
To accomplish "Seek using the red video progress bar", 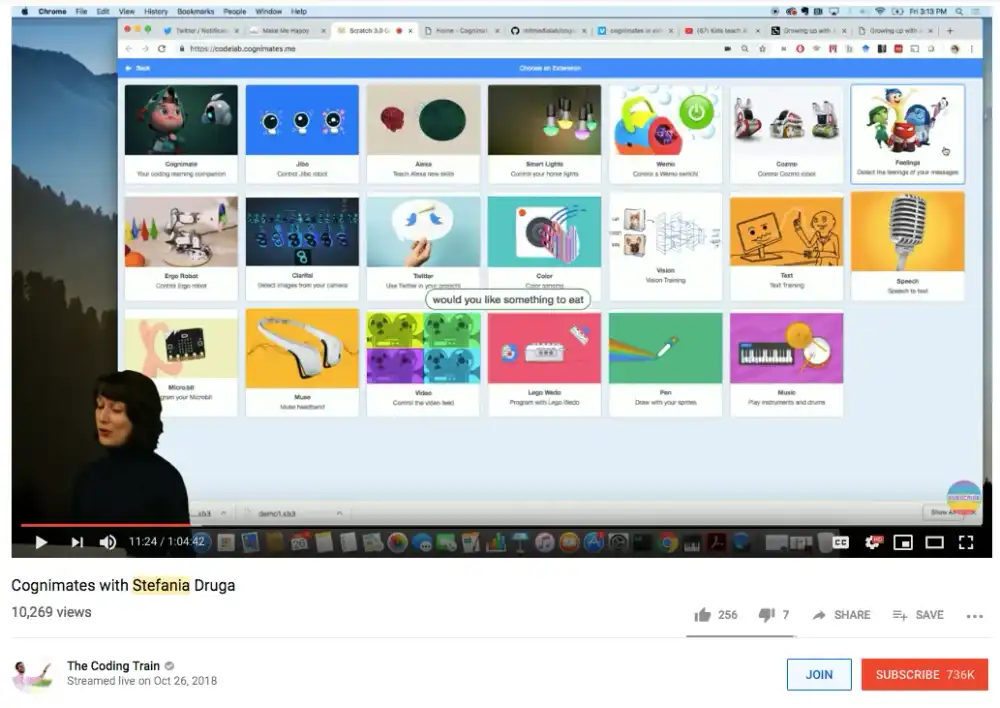I will tap(100, 524).
